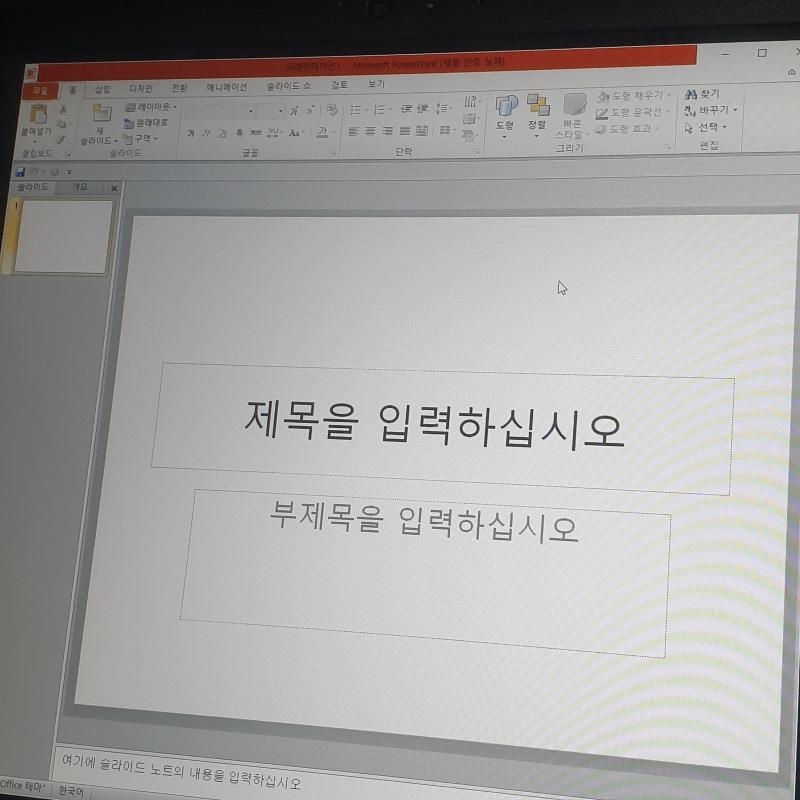Open Shape Fill (도형 채우기) color dropdown
This screenshot has height=800, width=800.
tap(634, 95)
